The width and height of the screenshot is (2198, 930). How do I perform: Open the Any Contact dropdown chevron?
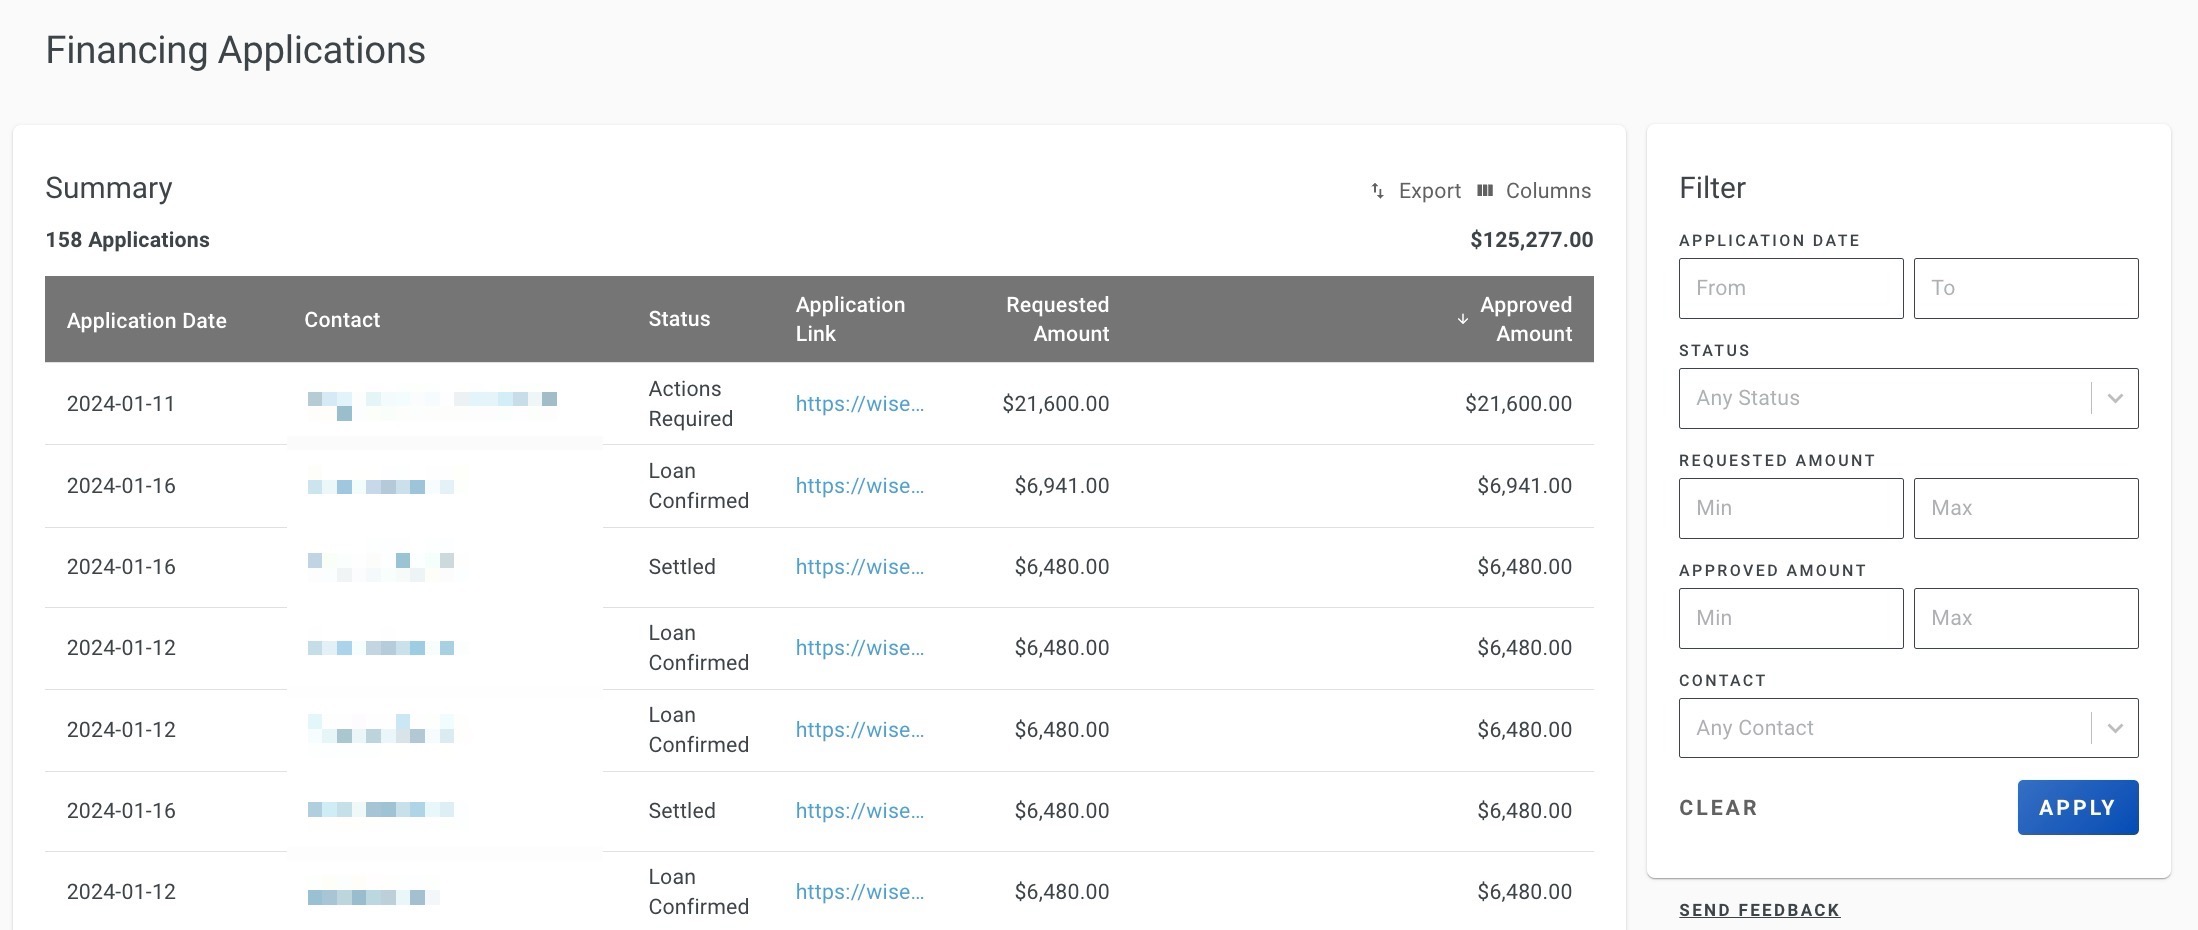[2115, 728]
